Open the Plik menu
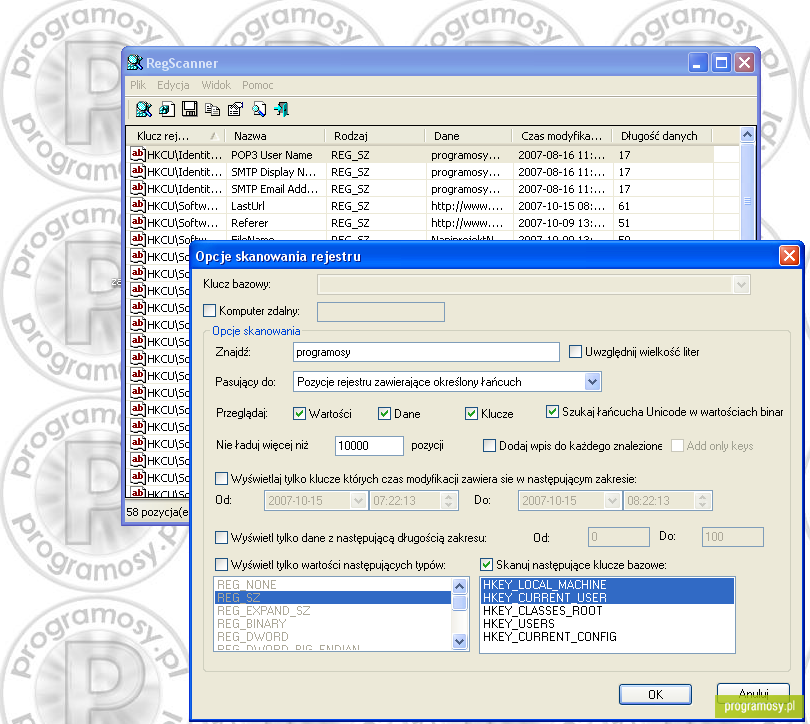 point(138,85)
